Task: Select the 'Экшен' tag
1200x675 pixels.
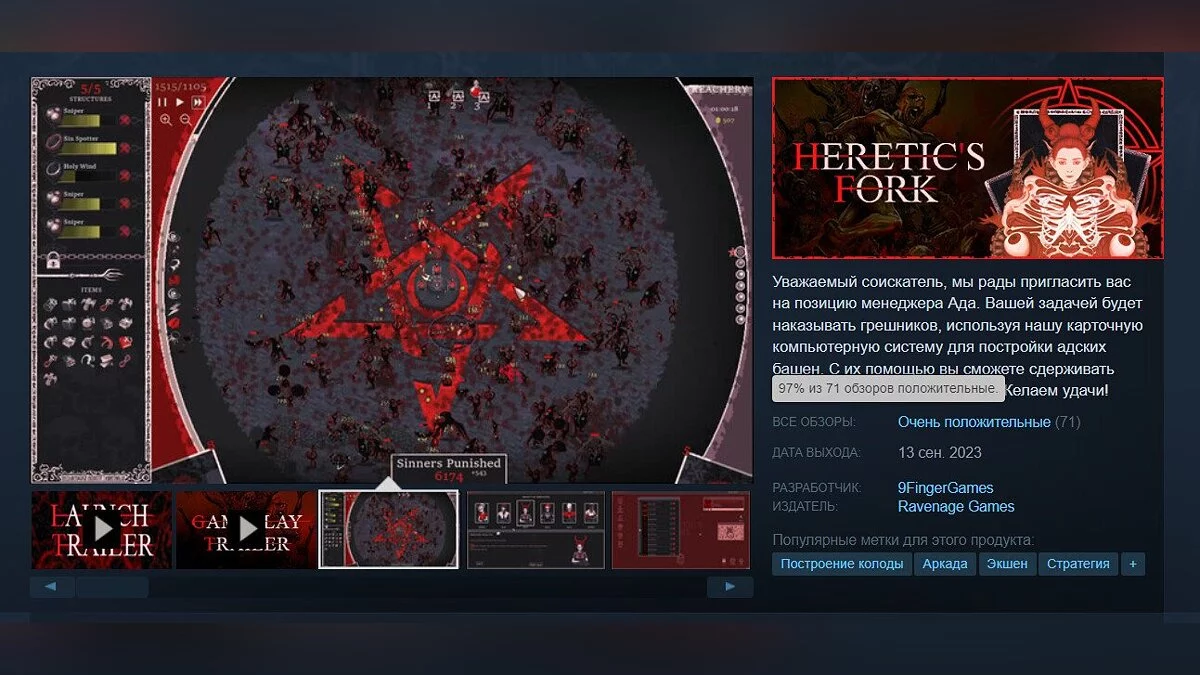Action: (1007, 564)
